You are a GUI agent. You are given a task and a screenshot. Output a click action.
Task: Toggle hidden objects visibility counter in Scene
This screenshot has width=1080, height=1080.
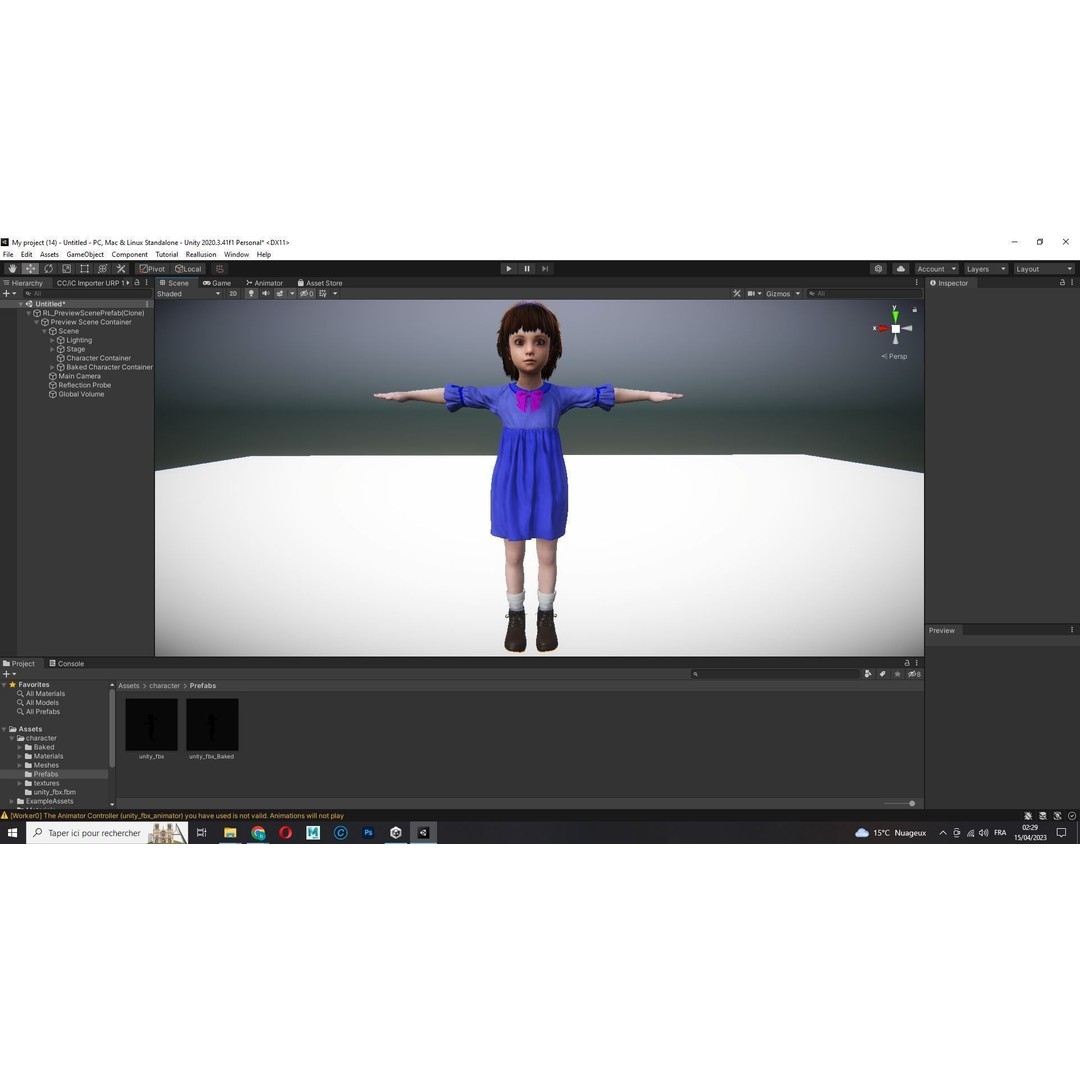coord(307,293)
